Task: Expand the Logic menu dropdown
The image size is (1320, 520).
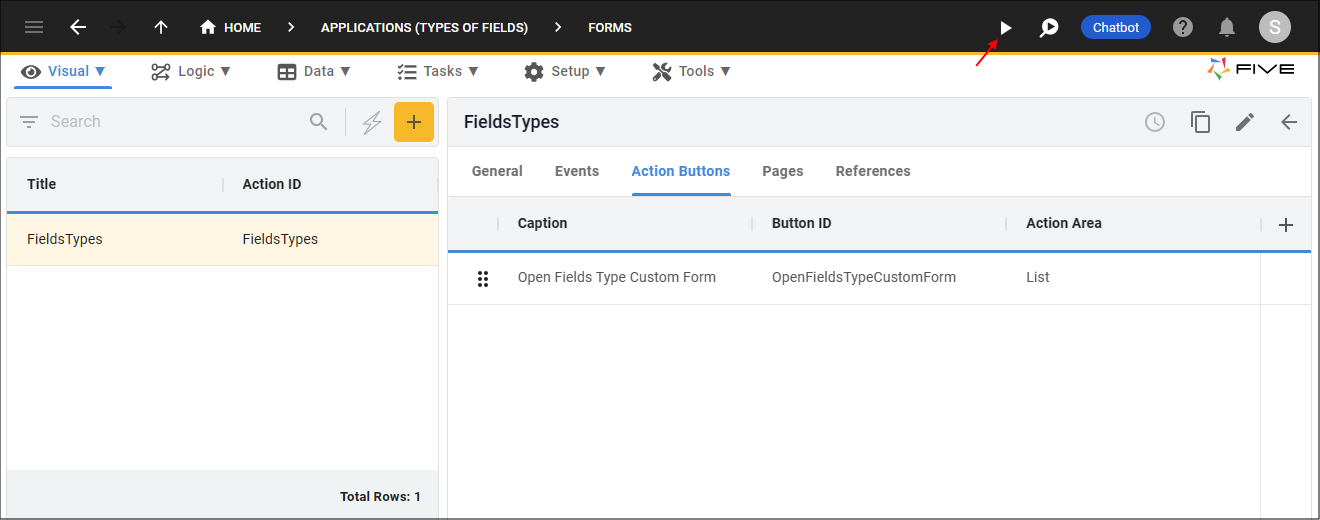Action: (x=191, y=71)
